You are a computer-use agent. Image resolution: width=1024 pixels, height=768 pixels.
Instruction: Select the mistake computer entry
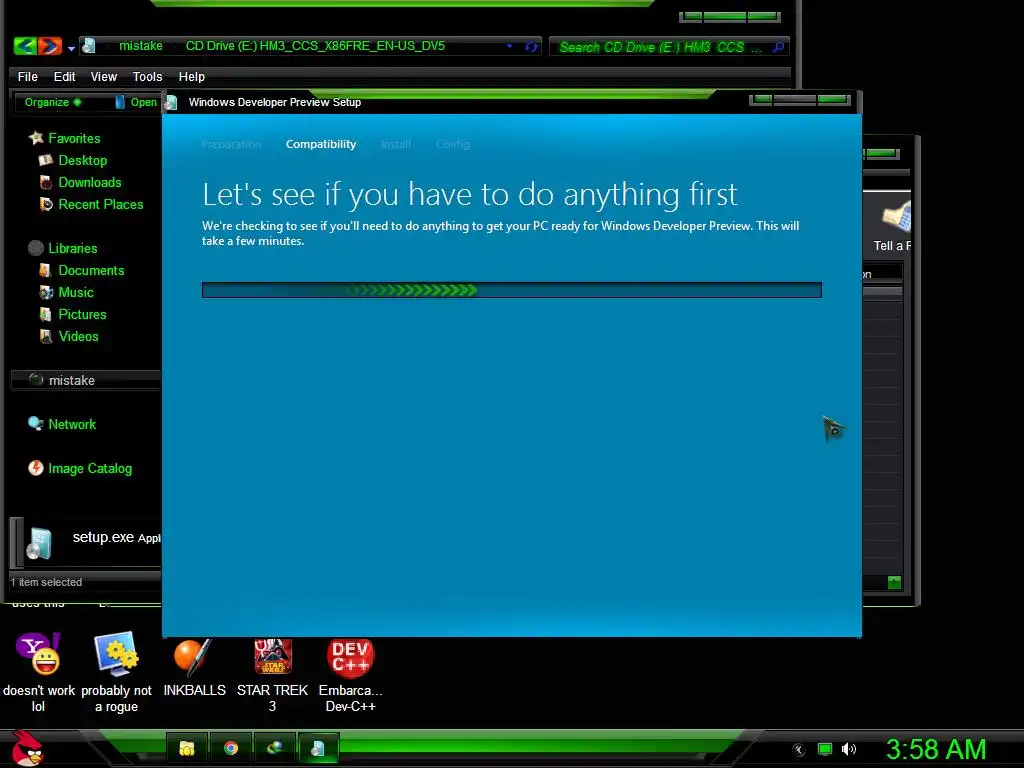point(86,380)
